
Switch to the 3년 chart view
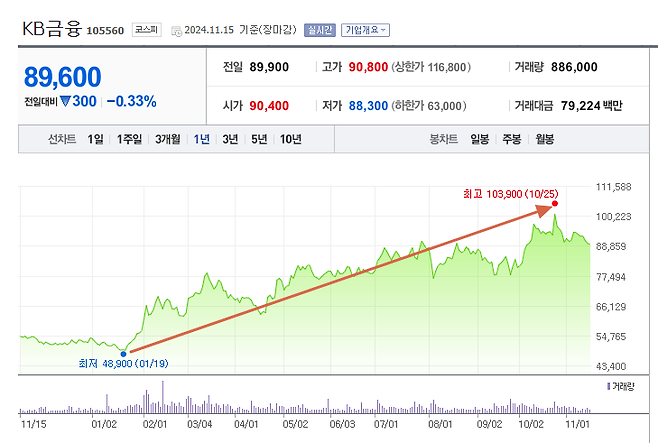click(230, 139)
